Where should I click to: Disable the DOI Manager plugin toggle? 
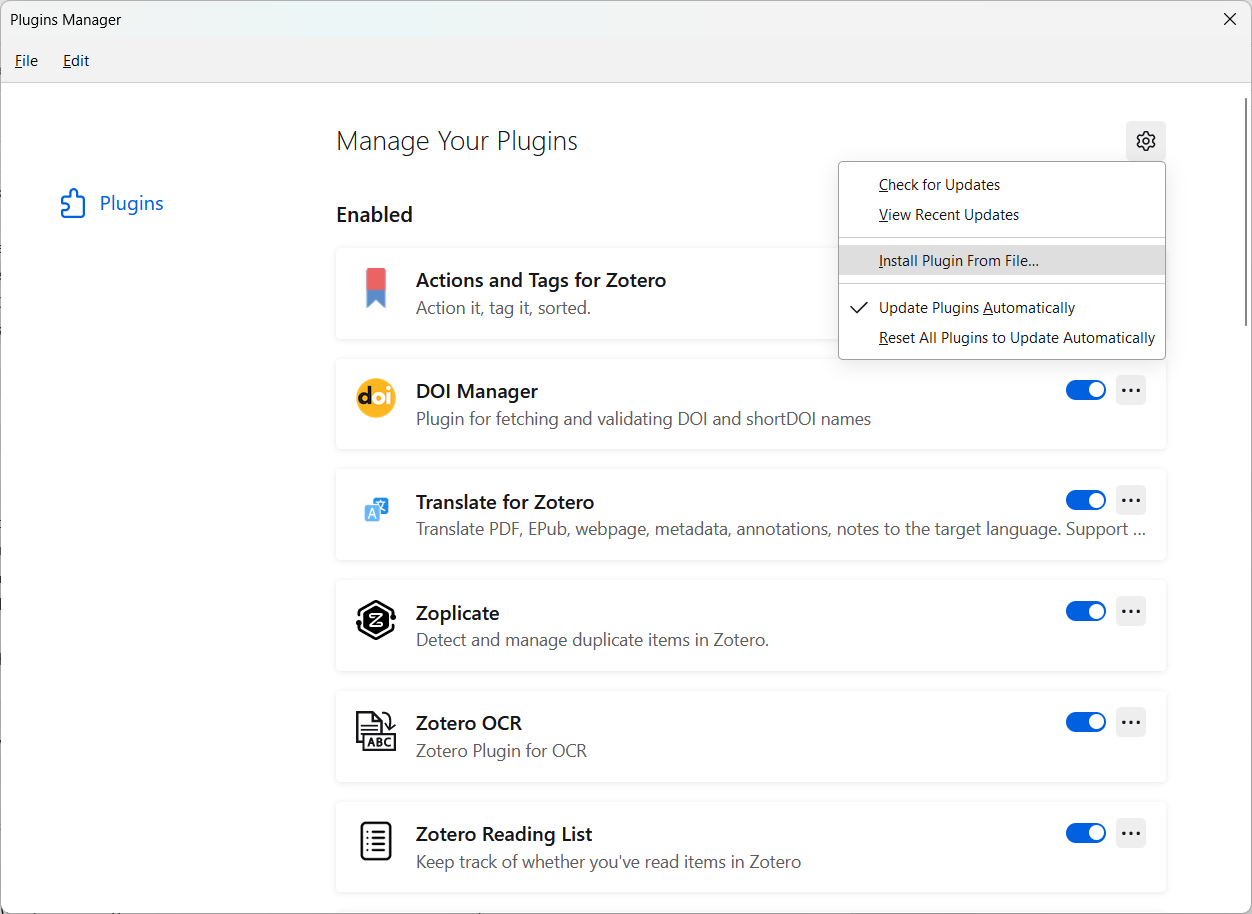1085,390
